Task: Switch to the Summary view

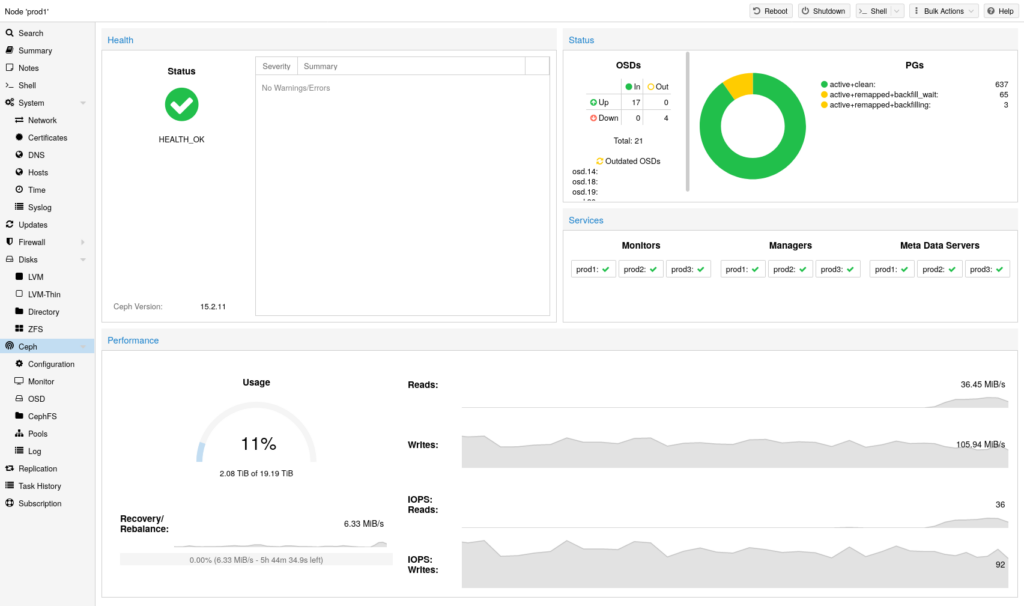Action: pyautogui.click(x=34, y=50)
